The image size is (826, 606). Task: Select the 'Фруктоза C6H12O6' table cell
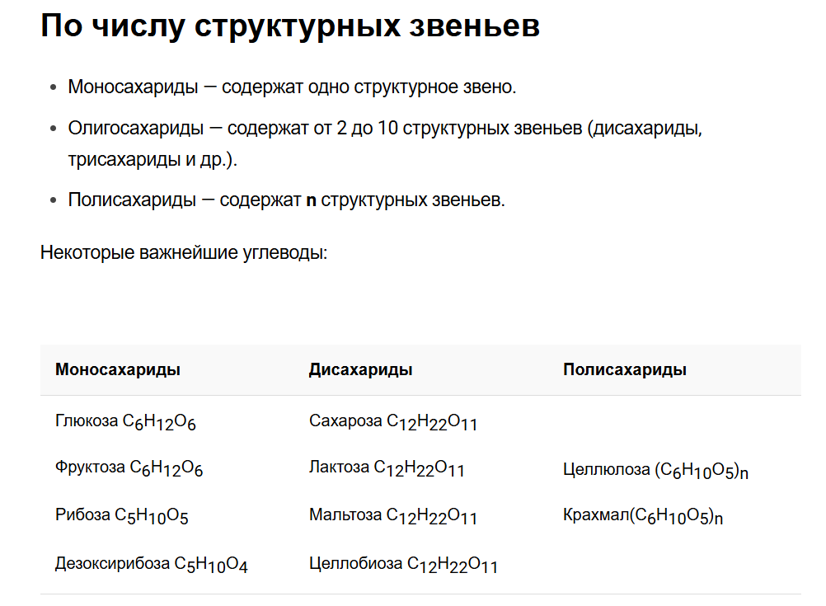point(129,468)
